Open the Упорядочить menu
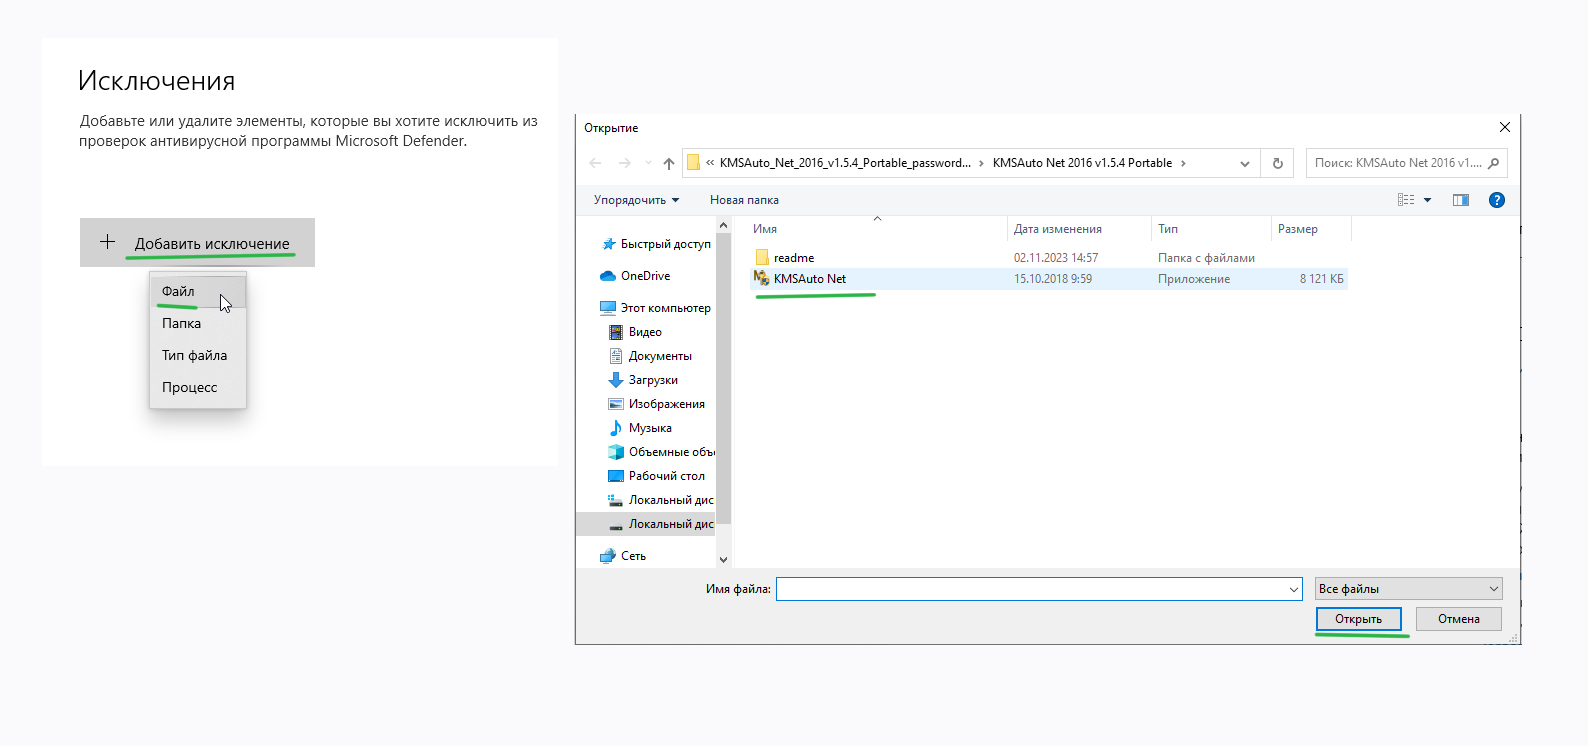 point(636,200)
